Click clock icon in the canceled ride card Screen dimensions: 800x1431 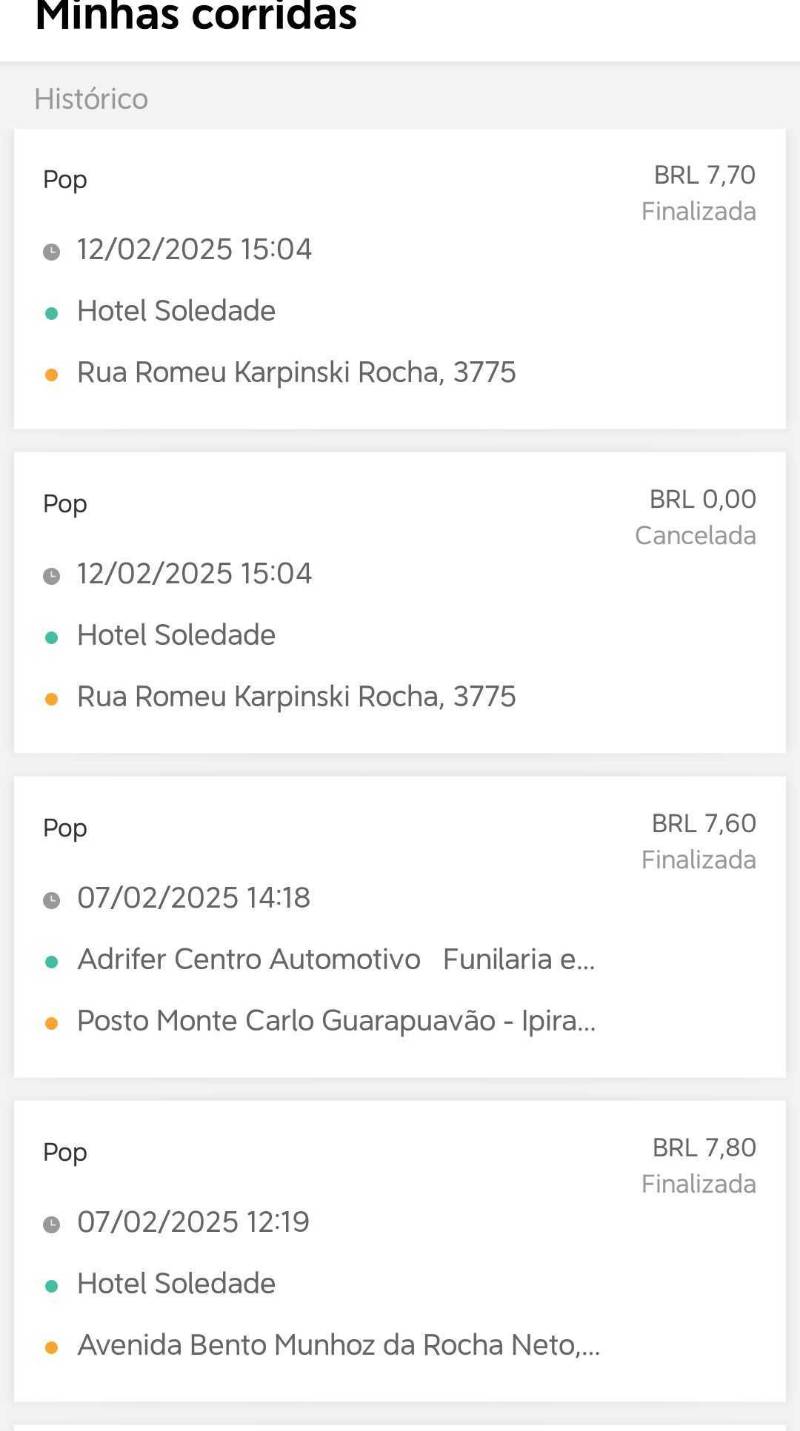[x=52, y=575]
